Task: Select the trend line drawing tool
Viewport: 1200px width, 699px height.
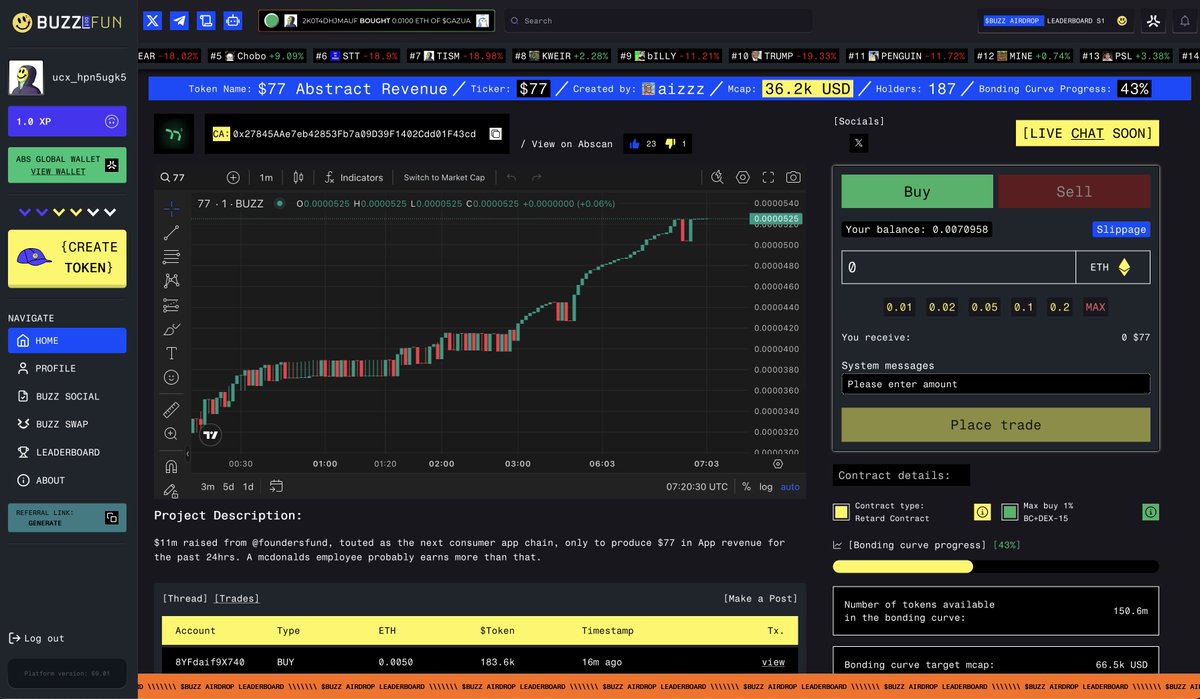Action: pyautogui.click(x=171, y=233)
